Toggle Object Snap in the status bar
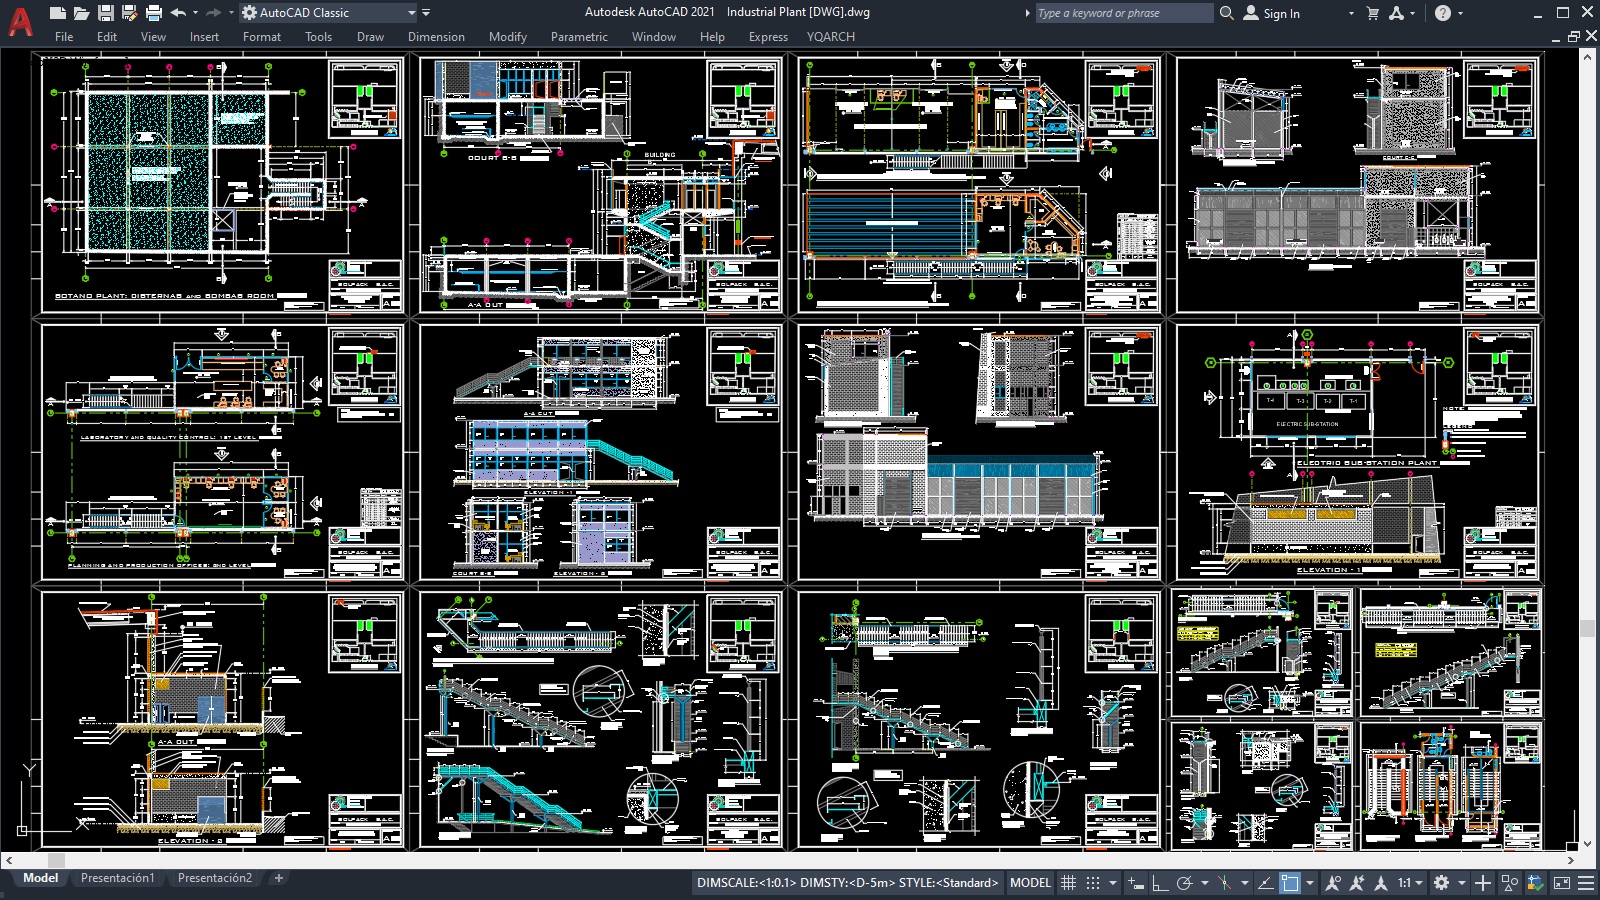This screenshot has width=1600, height=900. (x=1290, y=883)
